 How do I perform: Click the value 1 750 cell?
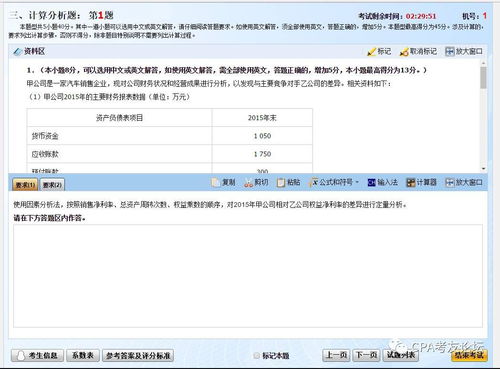pos(262,154)
